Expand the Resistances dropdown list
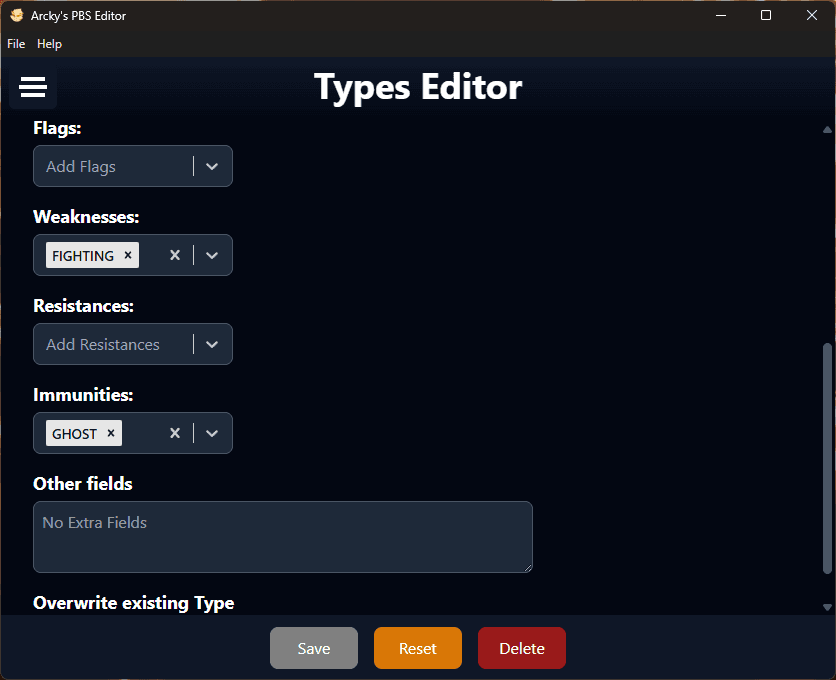The height and width of the screenshot is (680, 836). pyautogui.click(x=212, y=344)
